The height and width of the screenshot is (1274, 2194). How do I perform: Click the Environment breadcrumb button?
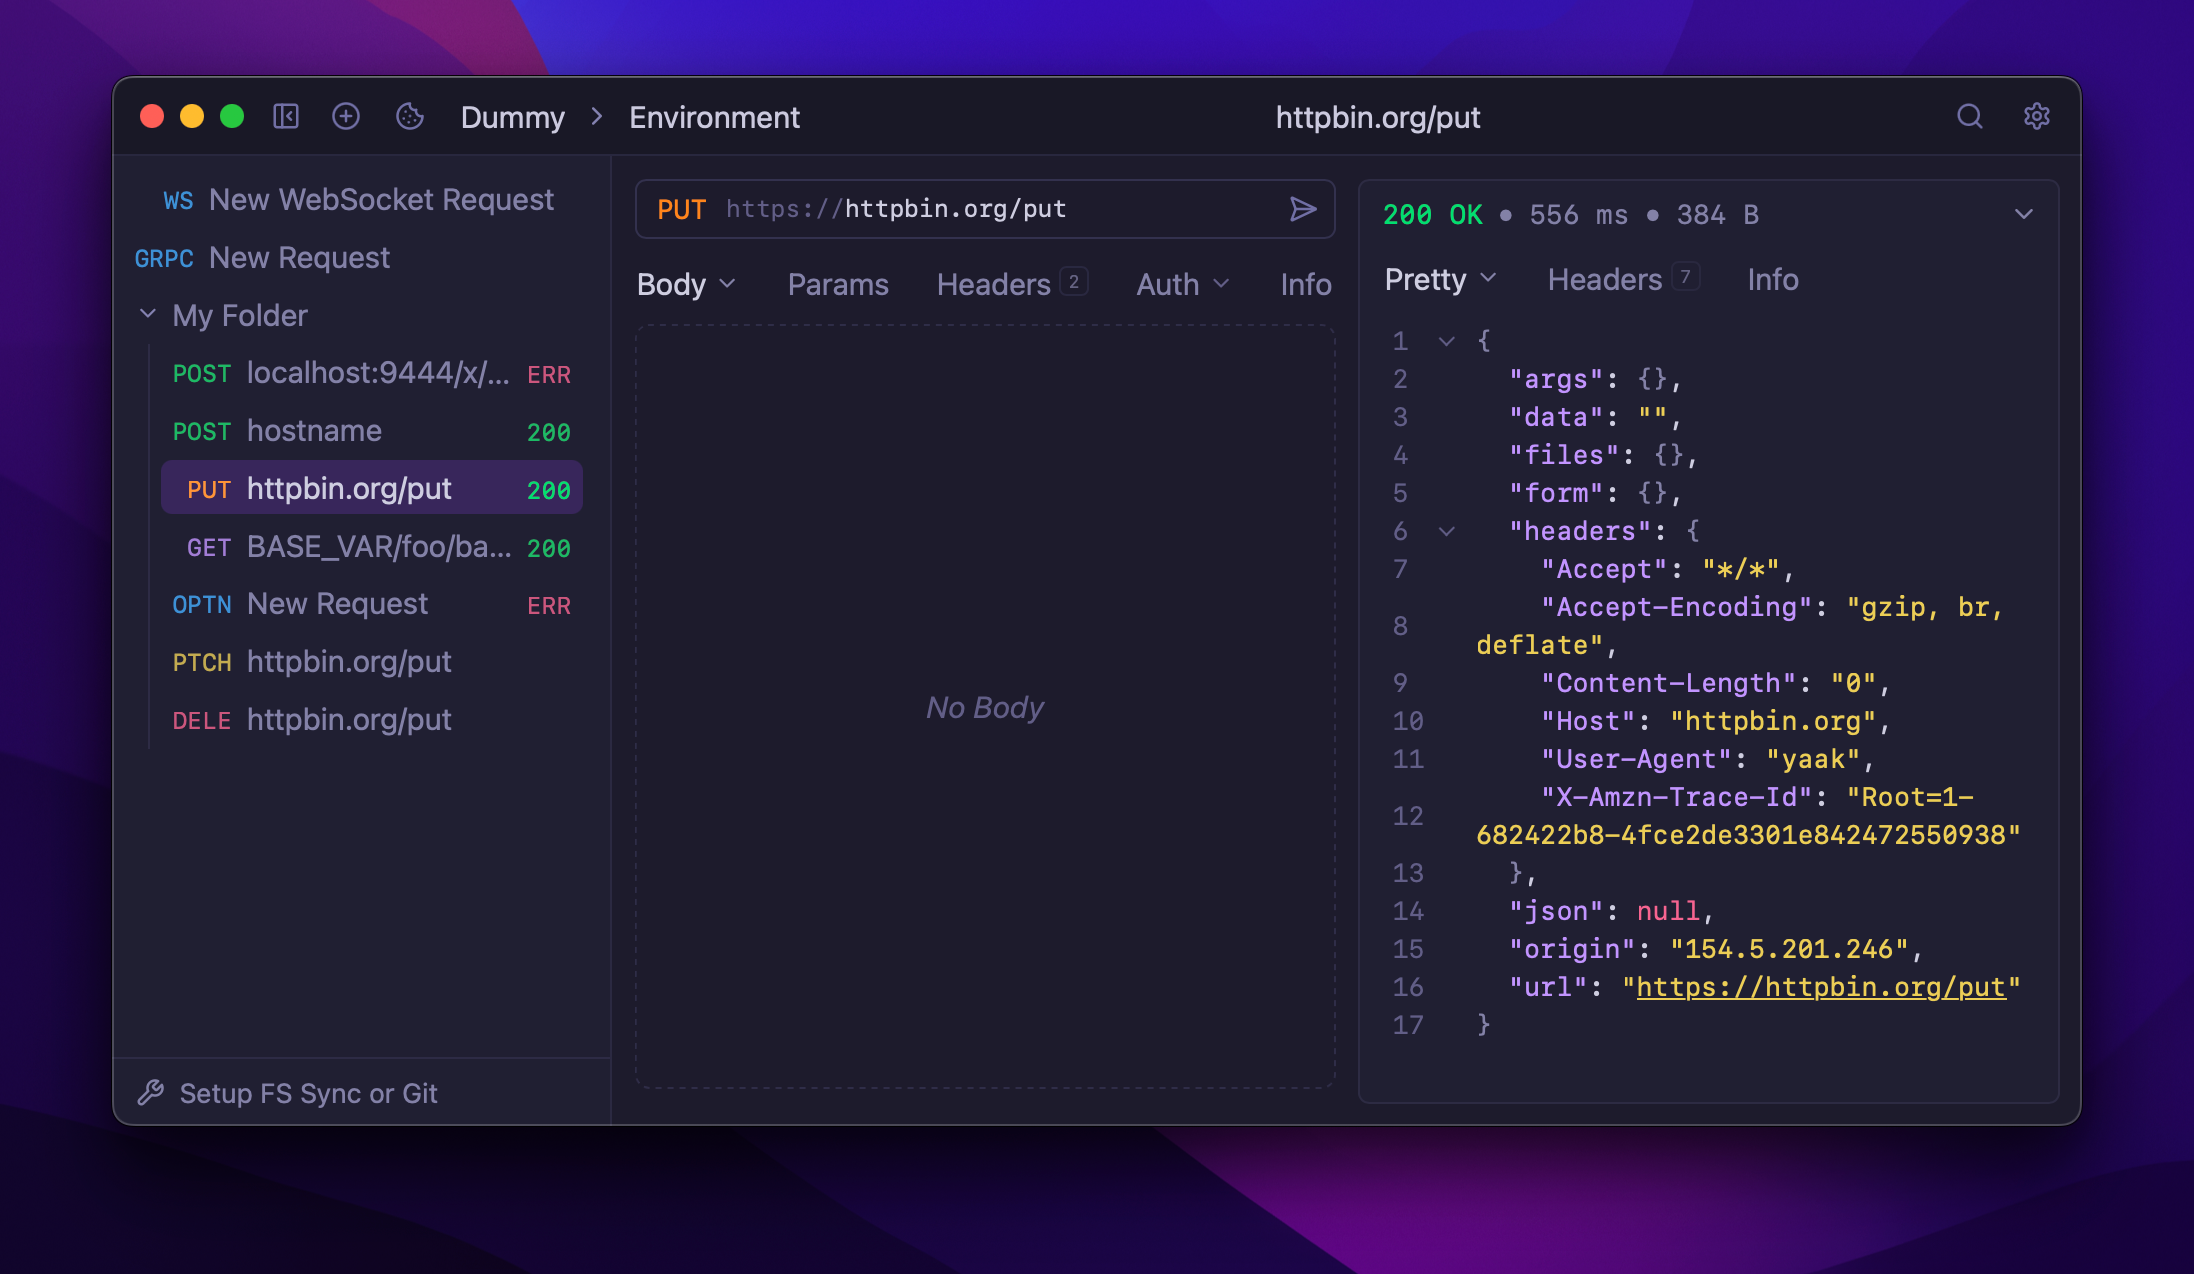pyautogui.click(x=714, y=117)
